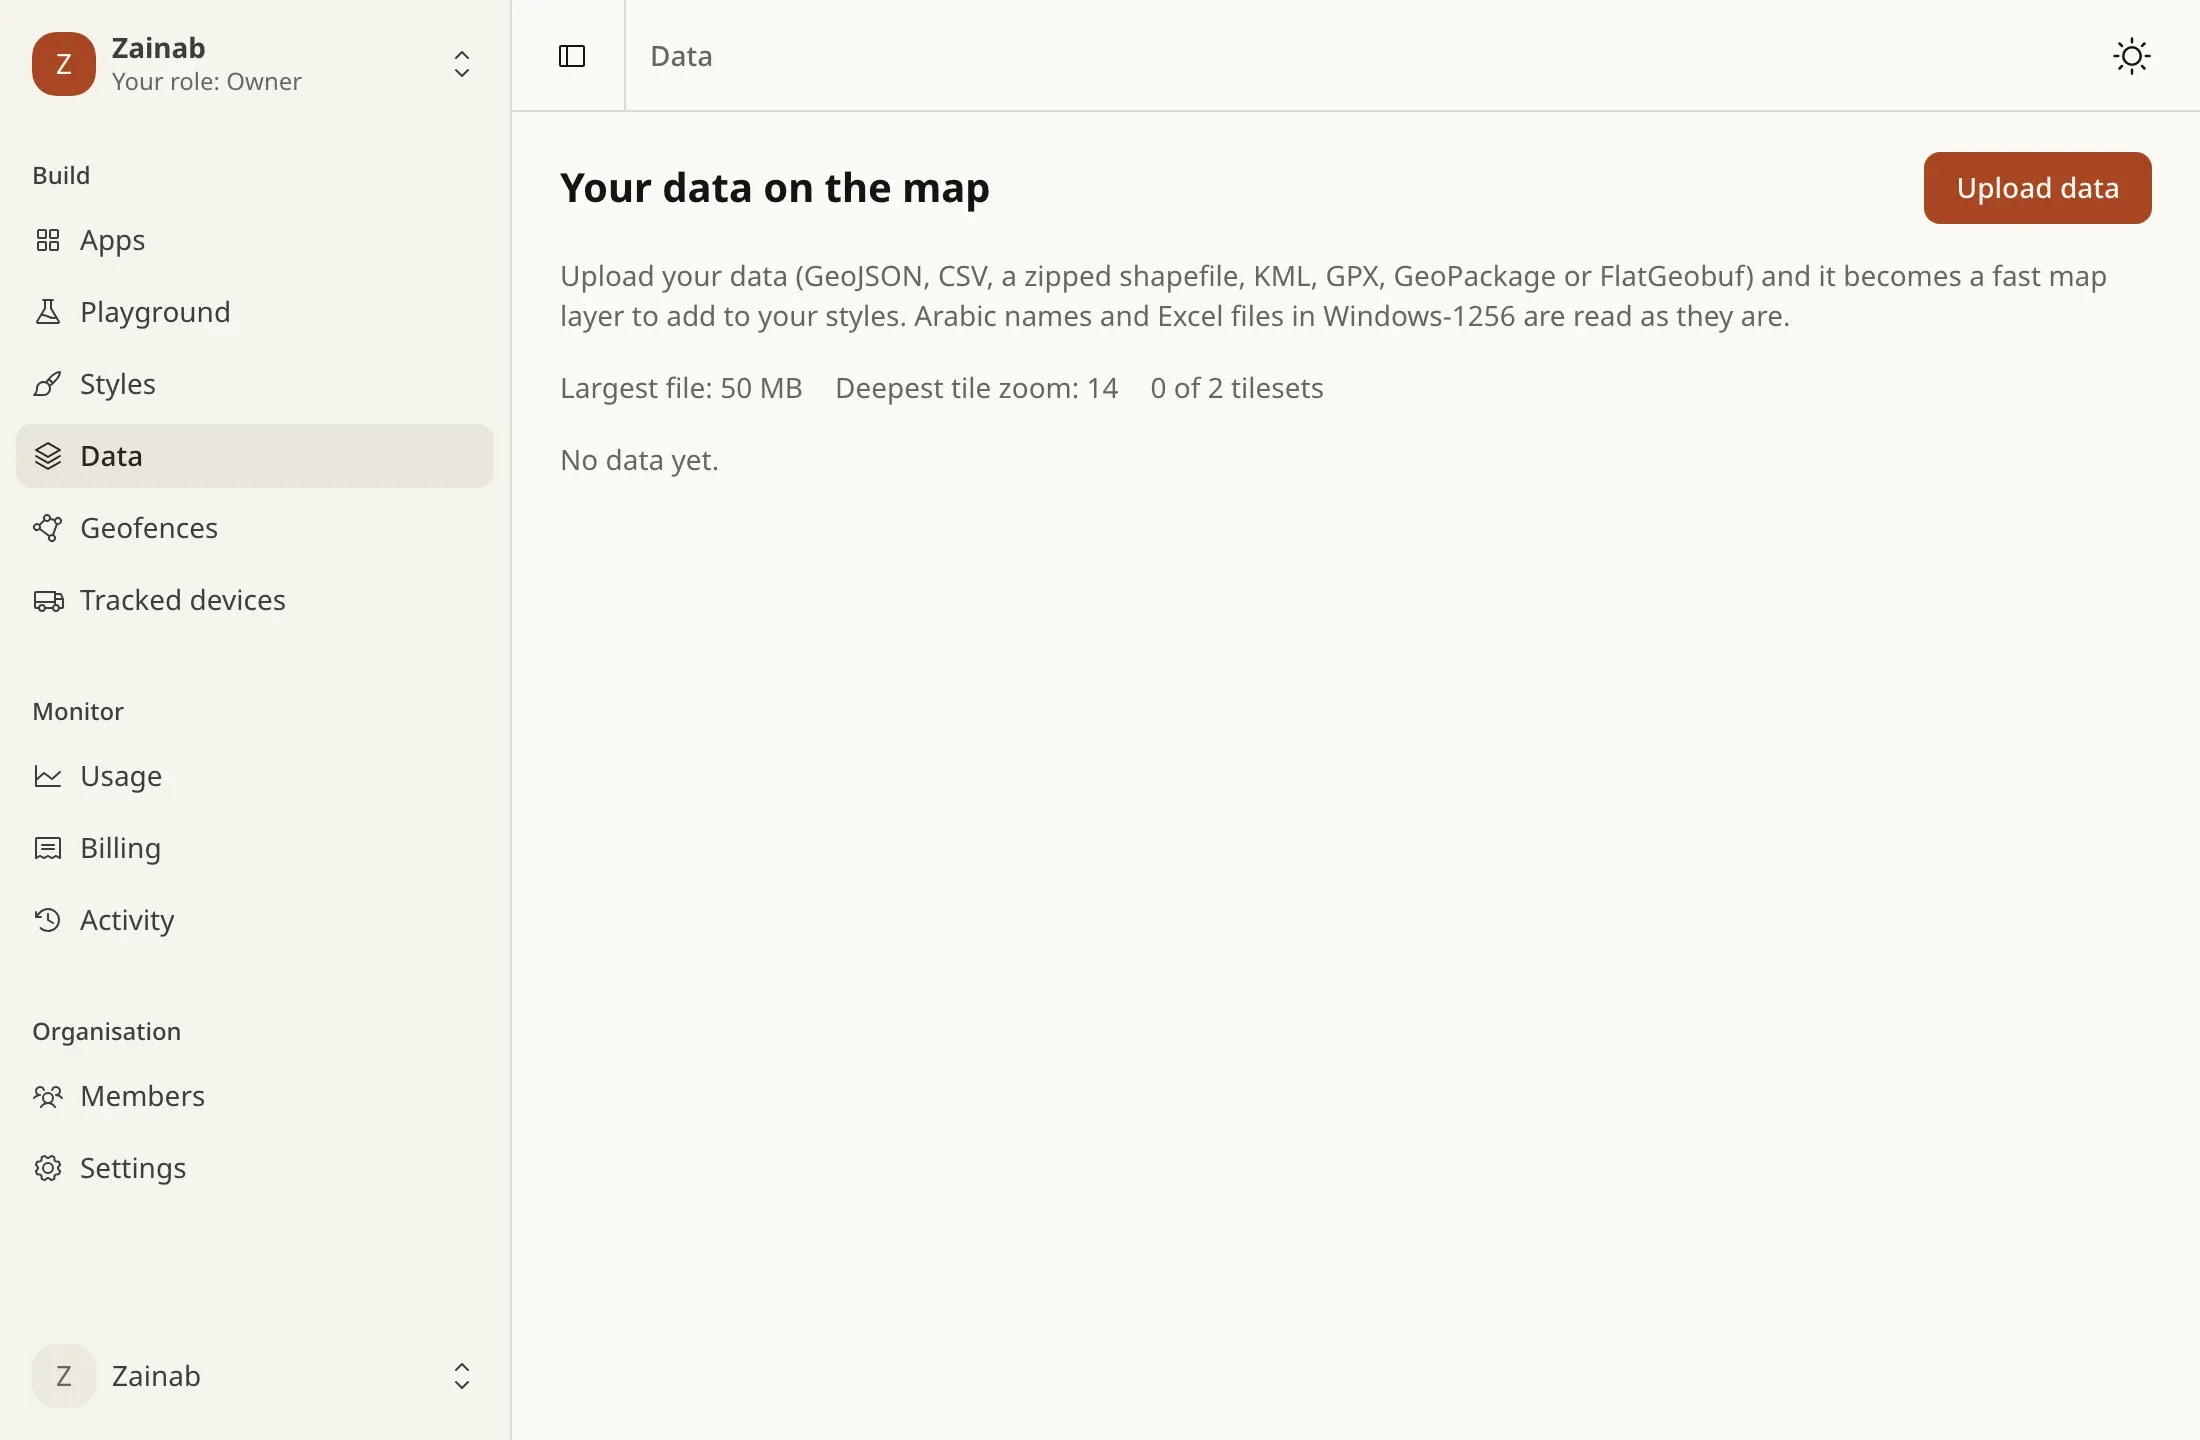
Task: Click the 'No data yet.' message
Action: (x=639, y=460)
